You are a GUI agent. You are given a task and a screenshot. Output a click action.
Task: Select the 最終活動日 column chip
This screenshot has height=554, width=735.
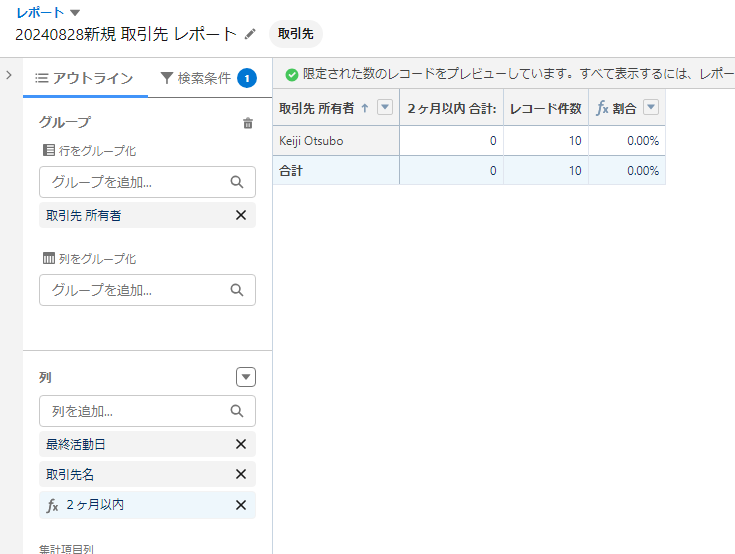point(147,444)
